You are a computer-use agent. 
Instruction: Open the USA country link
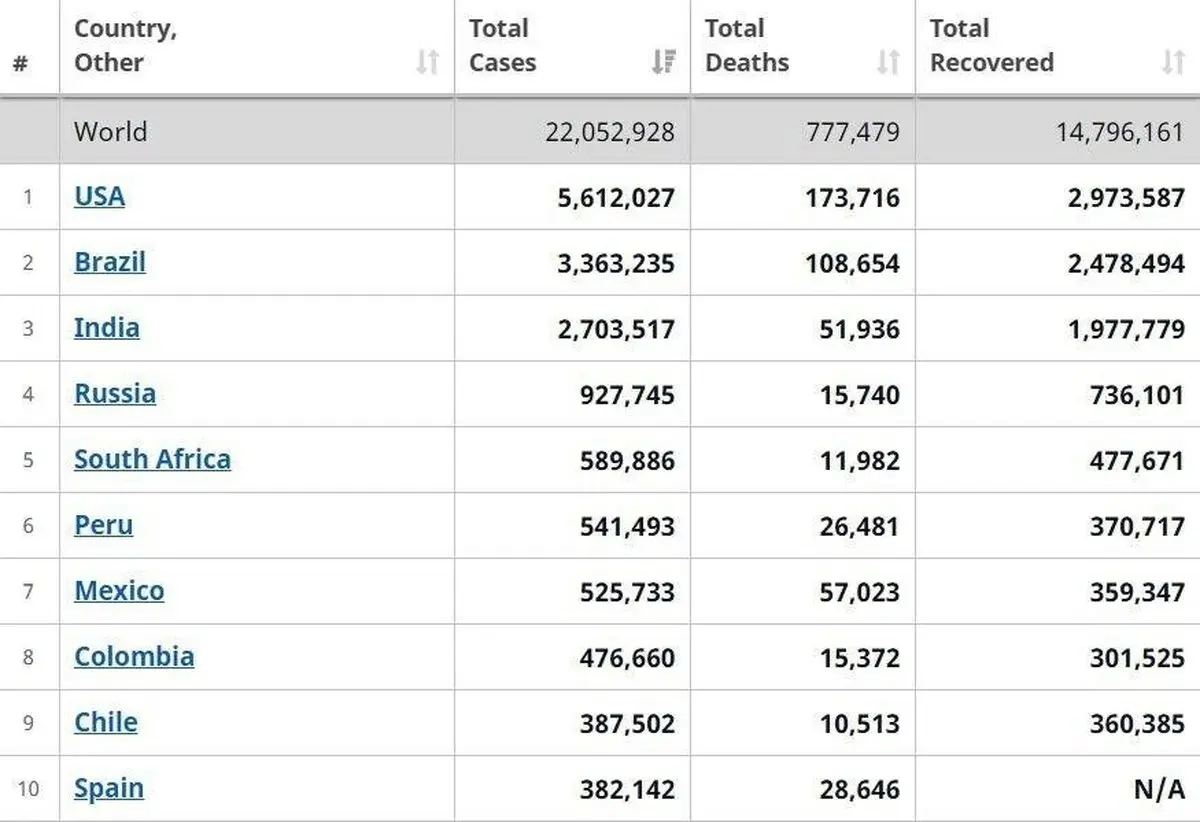point(99,196)
